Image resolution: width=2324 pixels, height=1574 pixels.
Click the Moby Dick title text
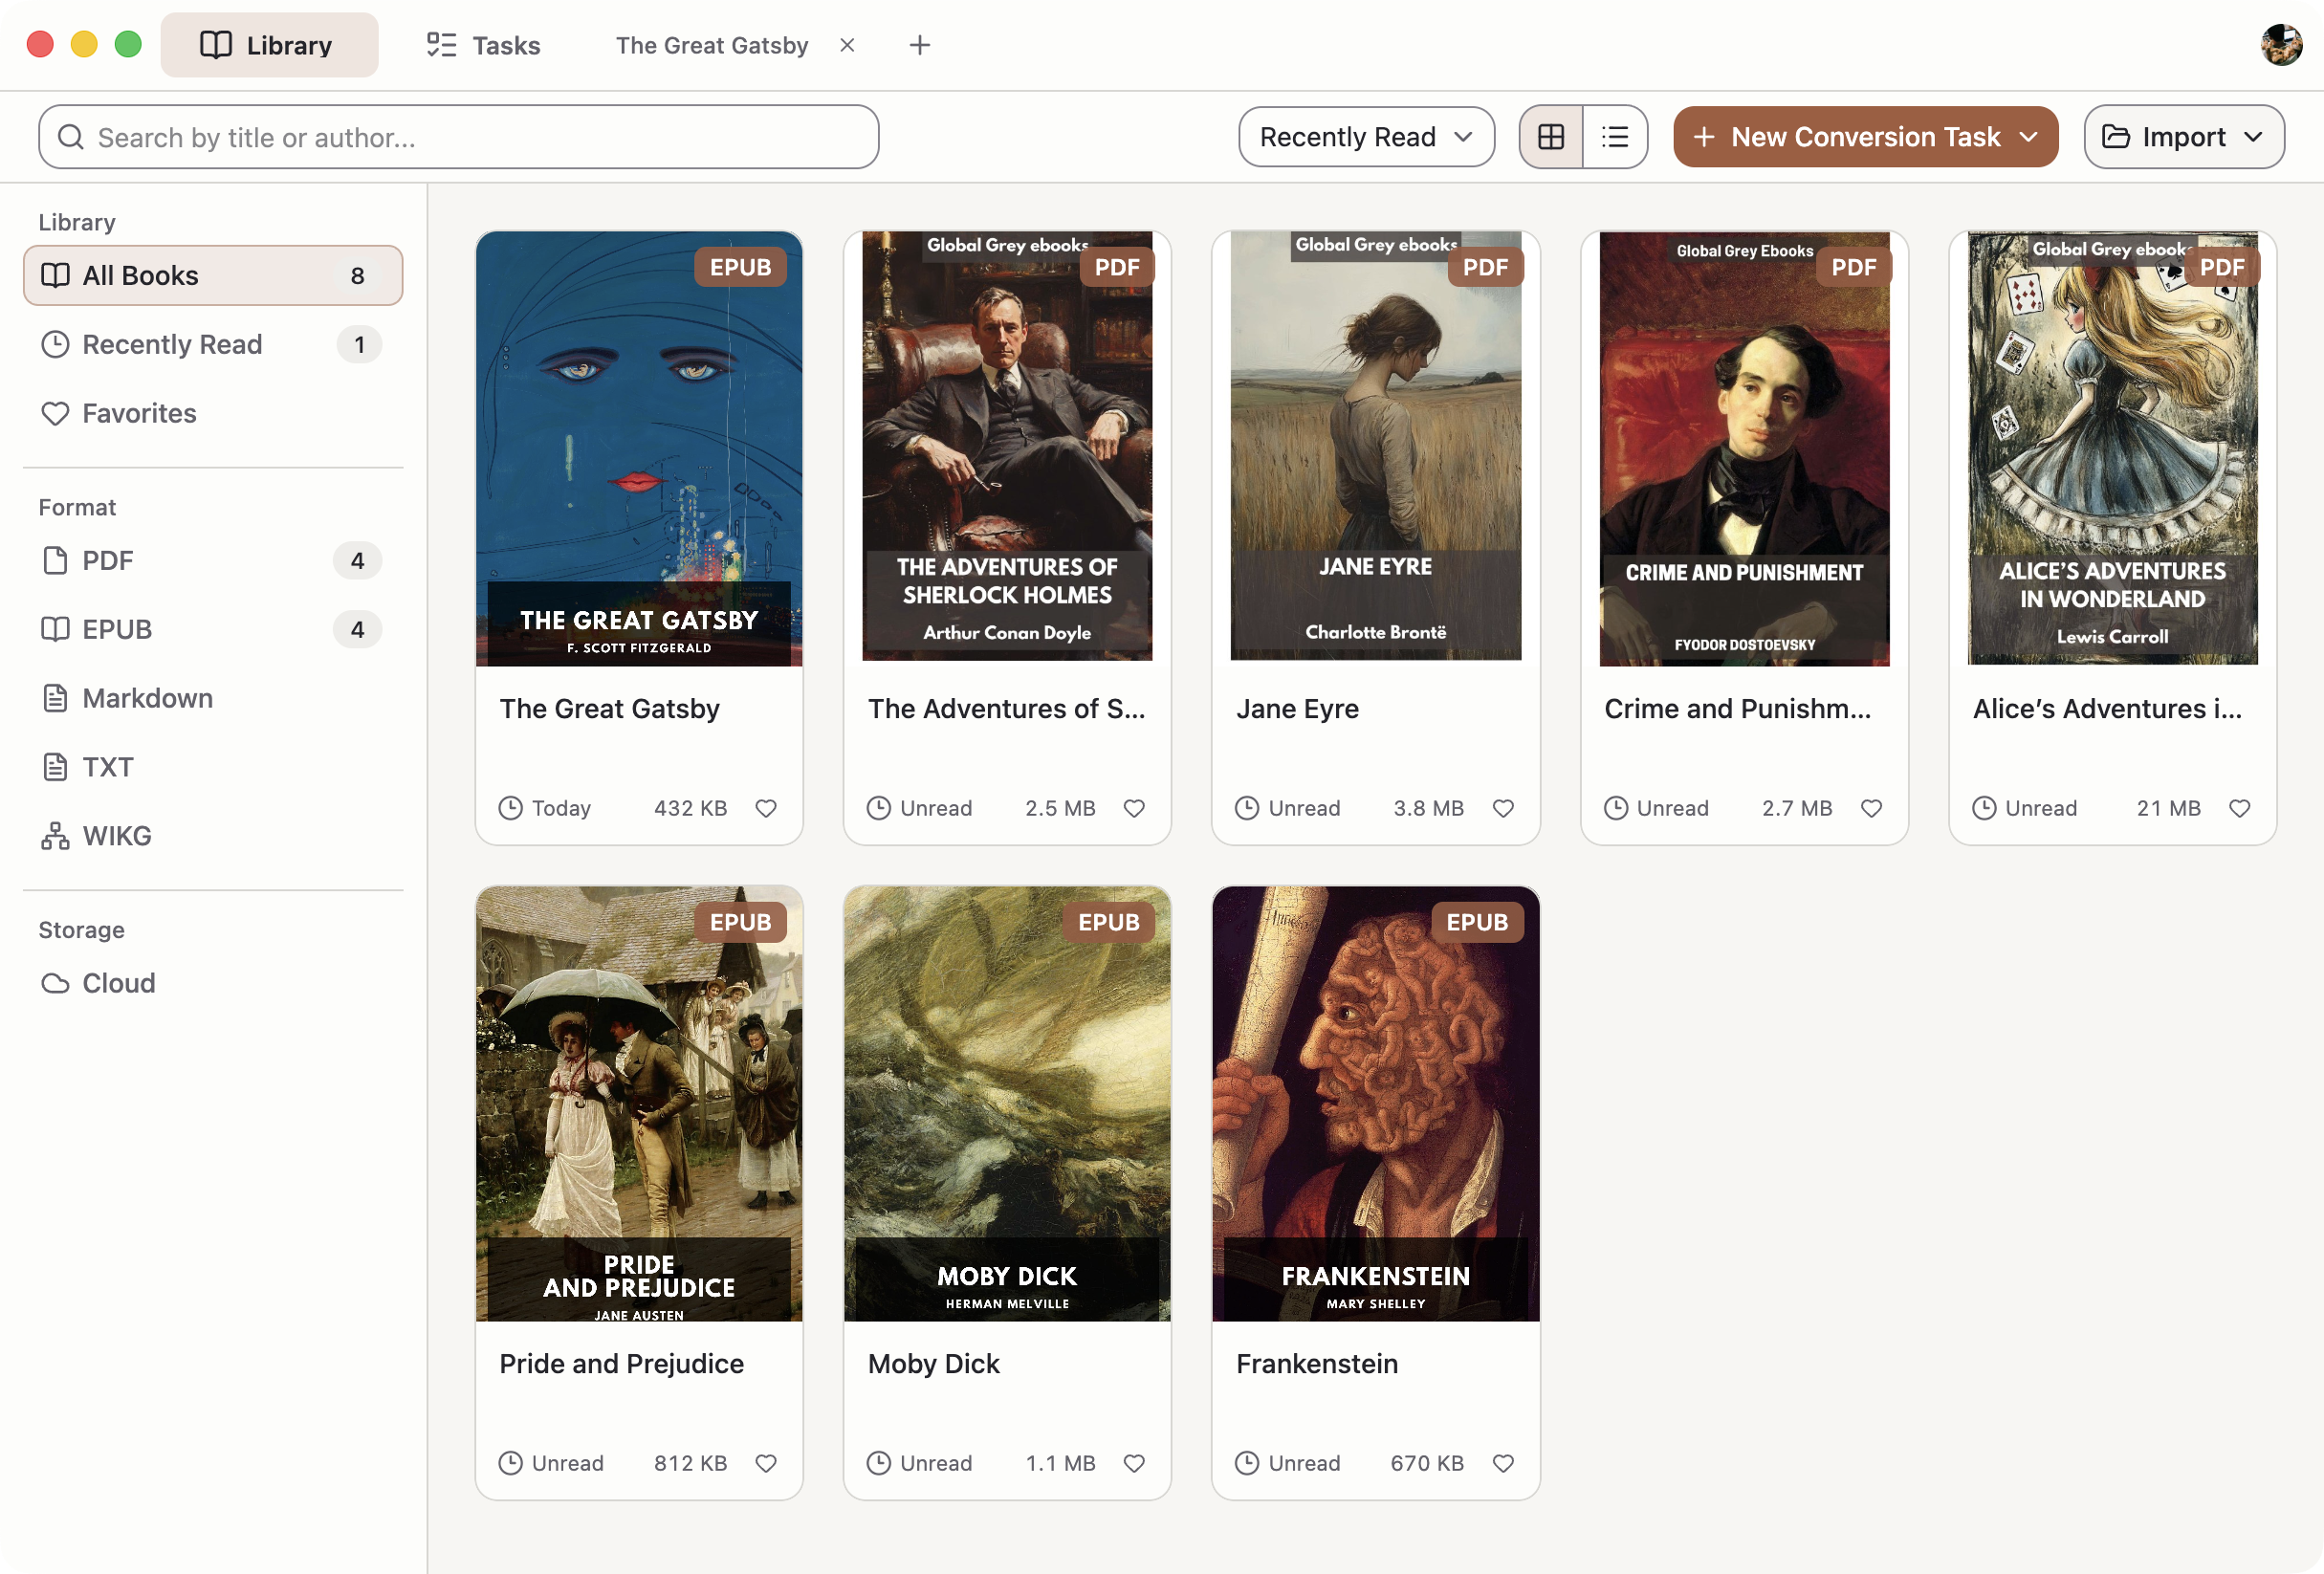click(x=933, y=1363)
